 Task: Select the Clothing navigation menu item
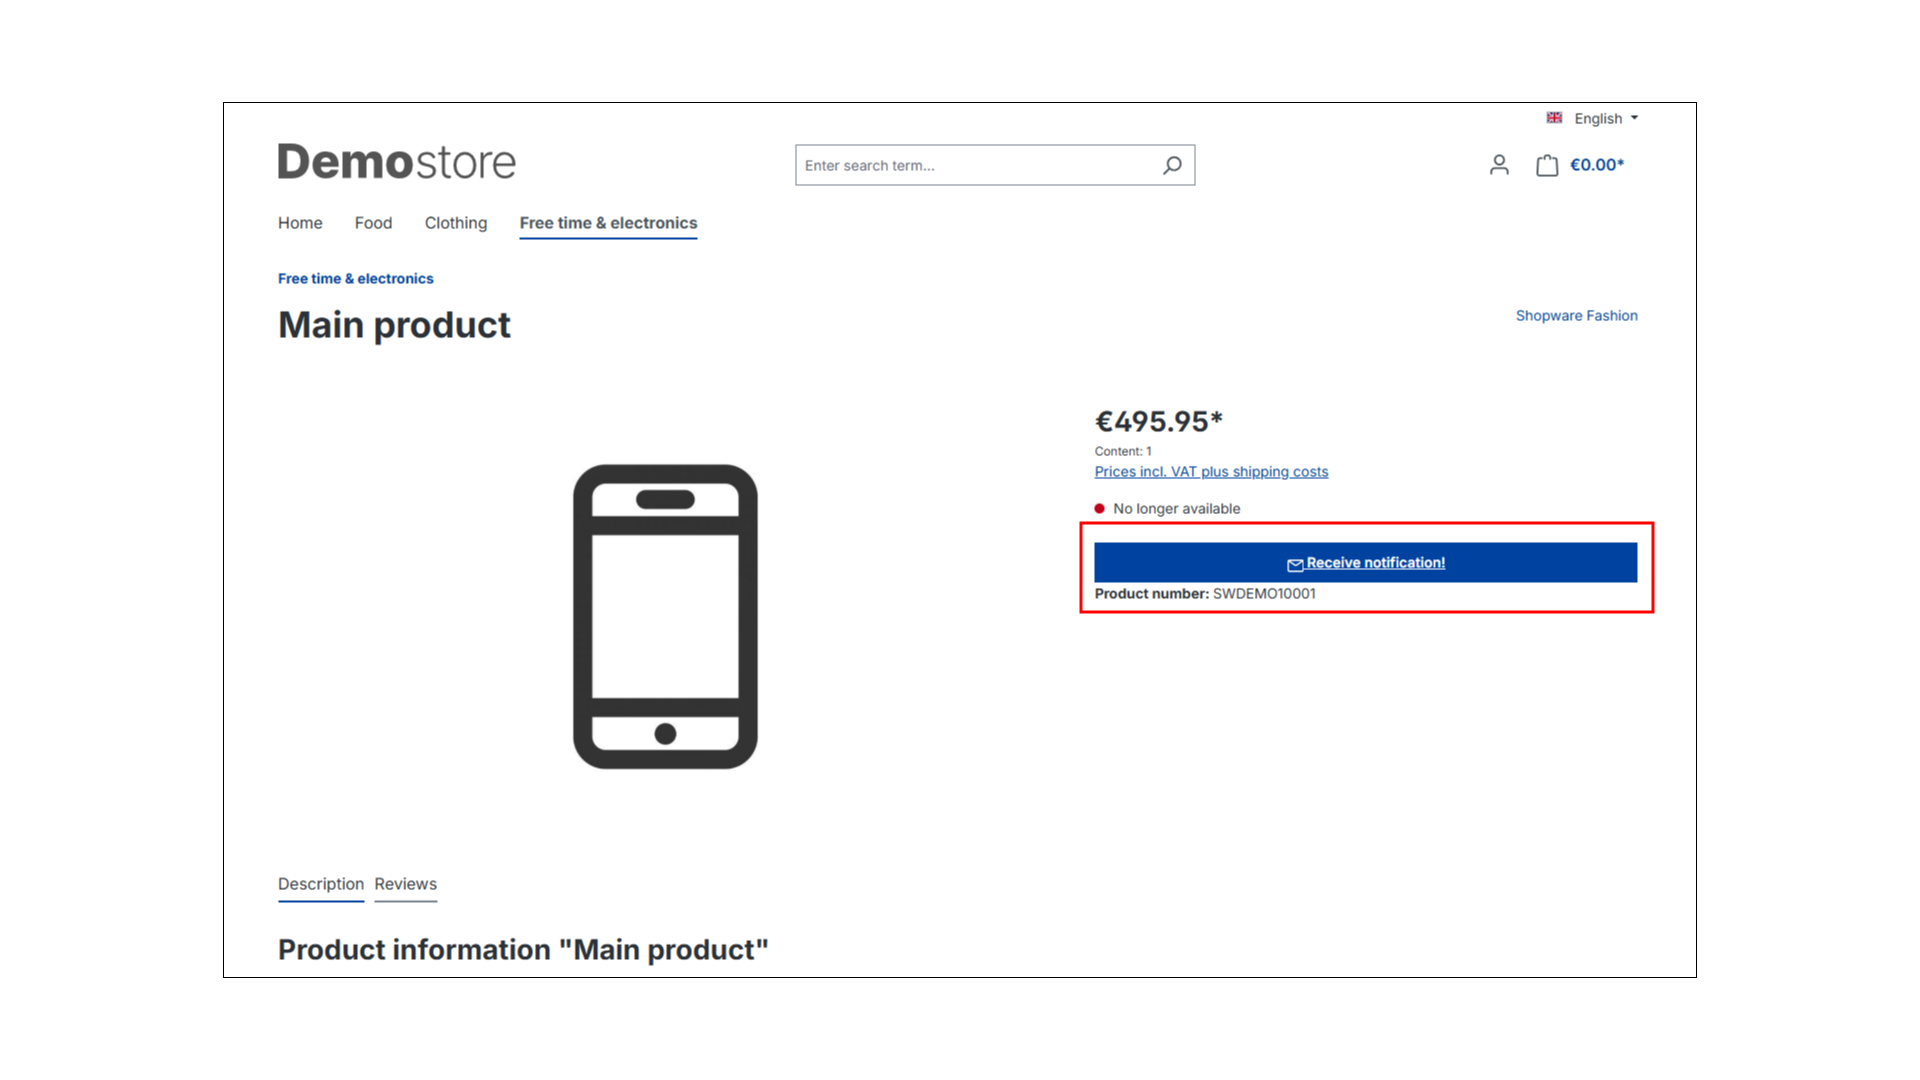pos(456,222)
